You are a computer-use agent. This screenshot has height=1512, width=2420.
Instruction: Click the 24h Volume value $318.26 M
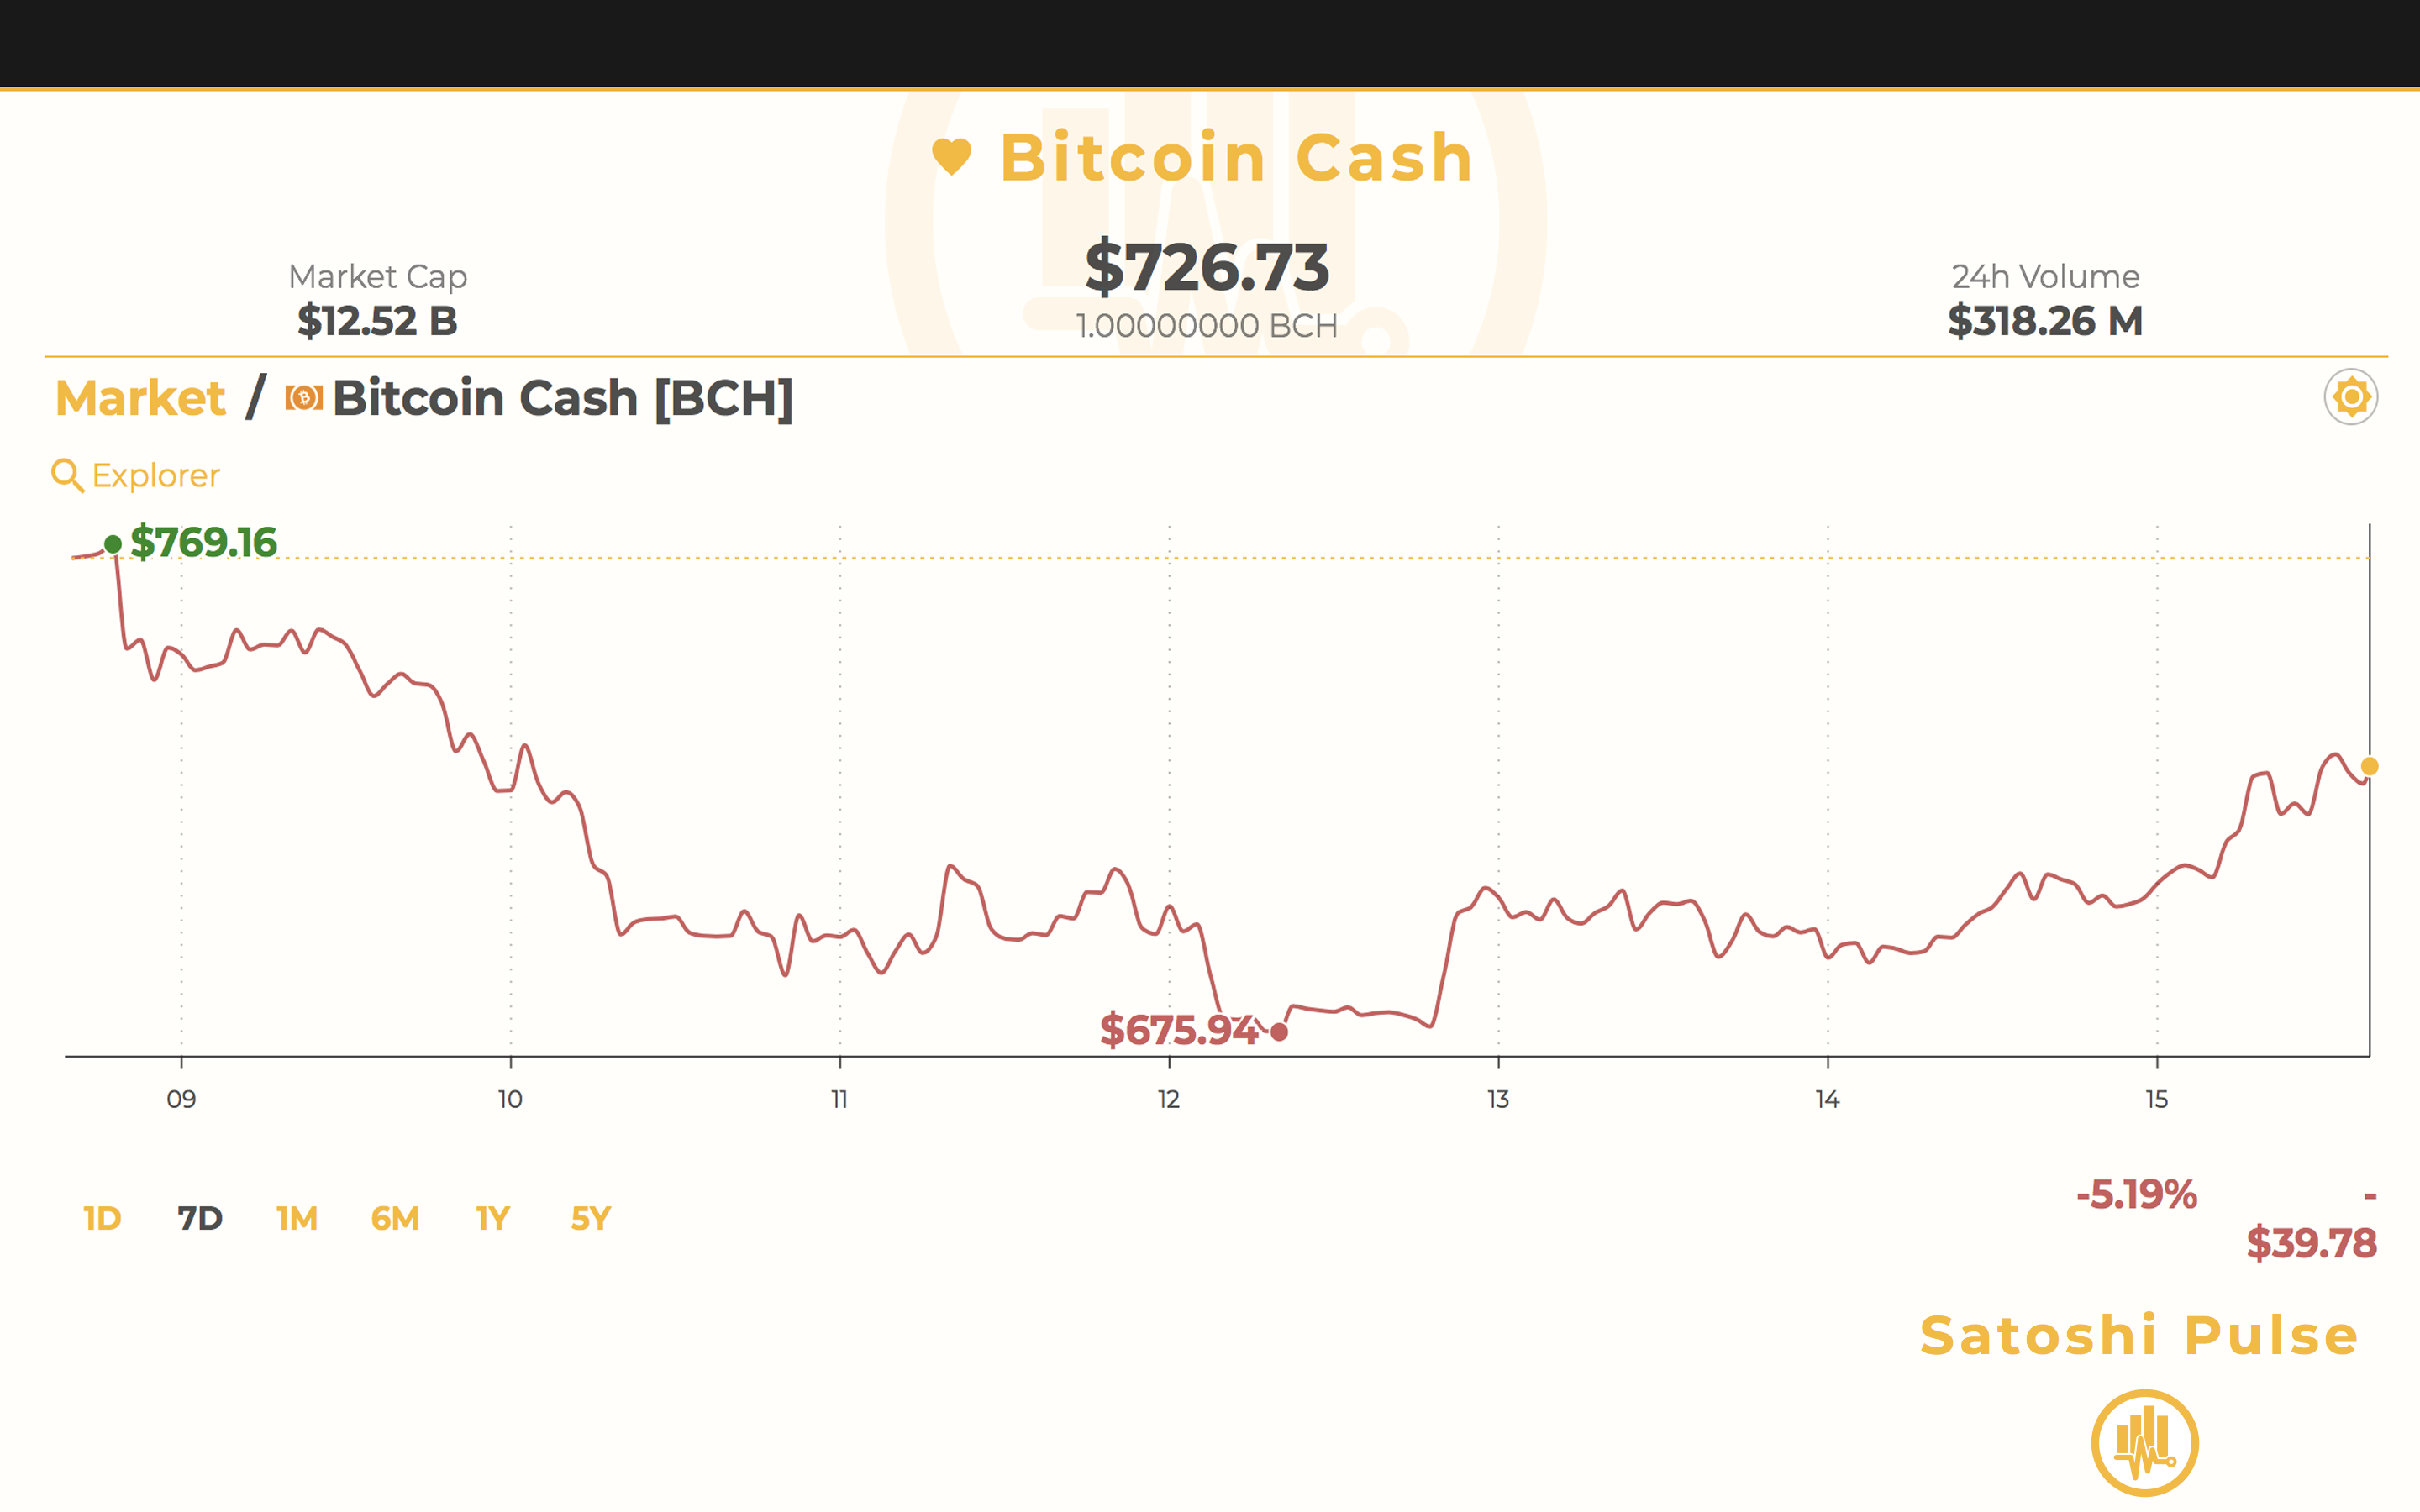[x=2044, y=322]
